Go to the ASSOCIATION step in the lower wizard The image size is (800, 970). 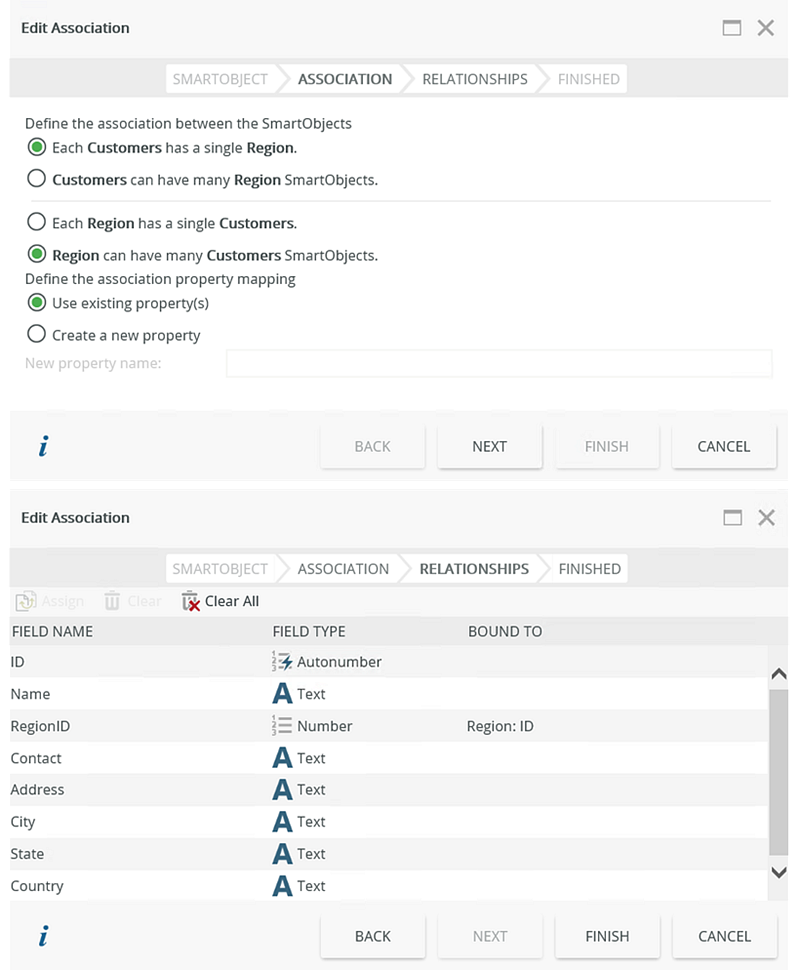343,569
